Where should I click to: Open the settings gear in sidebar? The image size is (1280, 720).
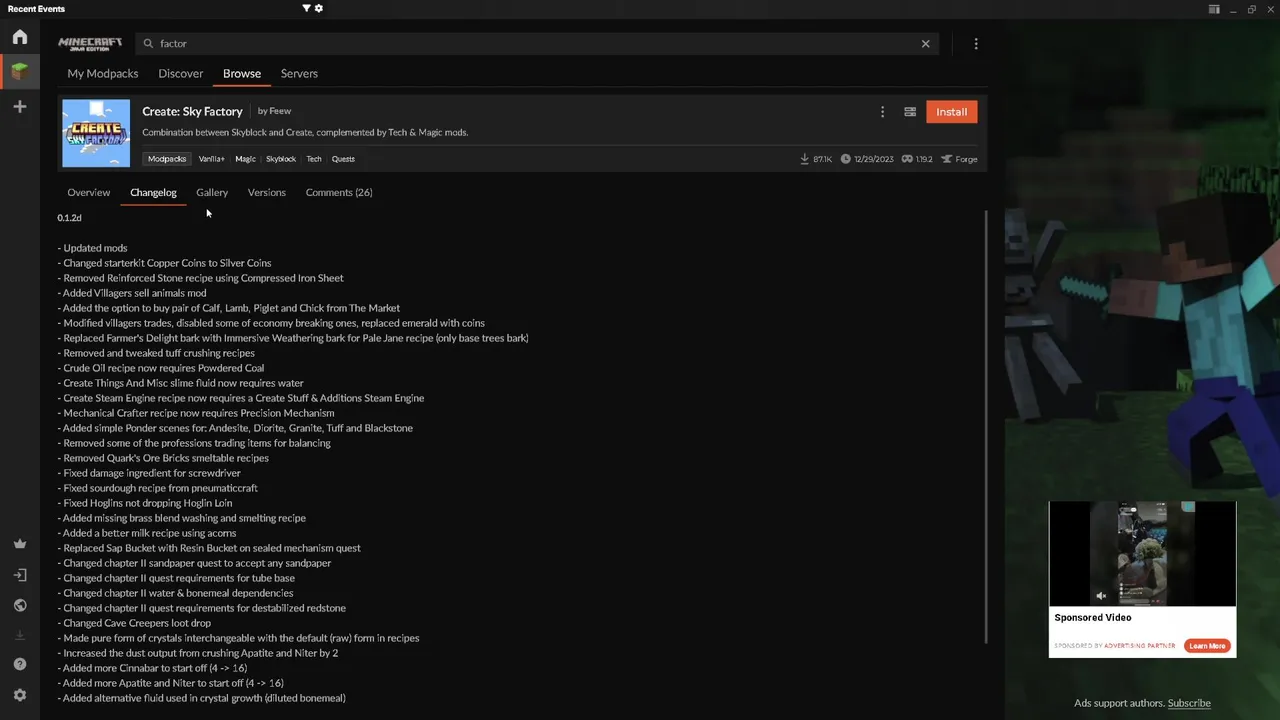(20, 695)
